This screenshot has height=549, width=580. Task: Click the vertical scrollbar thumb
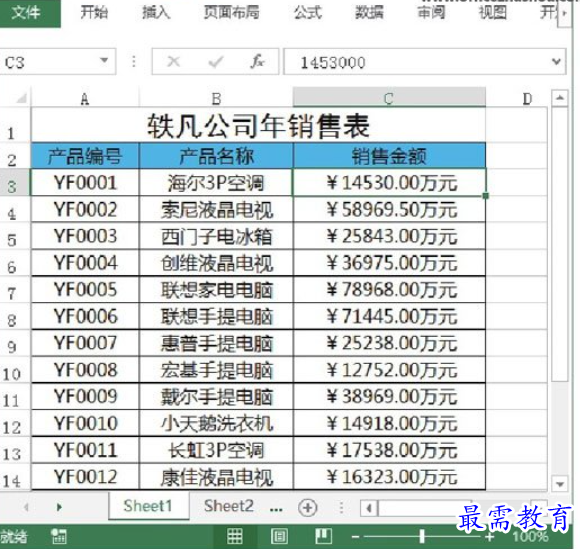point(559,244)
